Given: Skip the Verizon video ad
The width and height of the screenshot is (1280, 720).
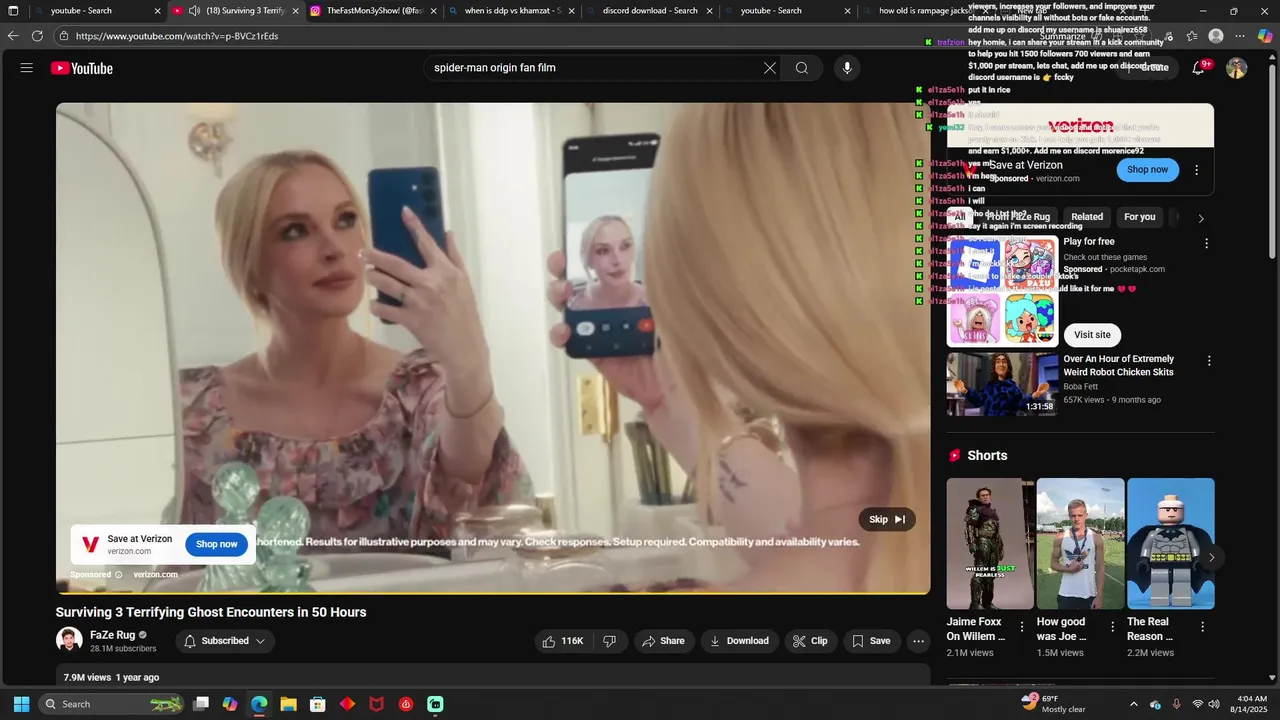Looking at the screenshot, I should click(x=887, y=519).
